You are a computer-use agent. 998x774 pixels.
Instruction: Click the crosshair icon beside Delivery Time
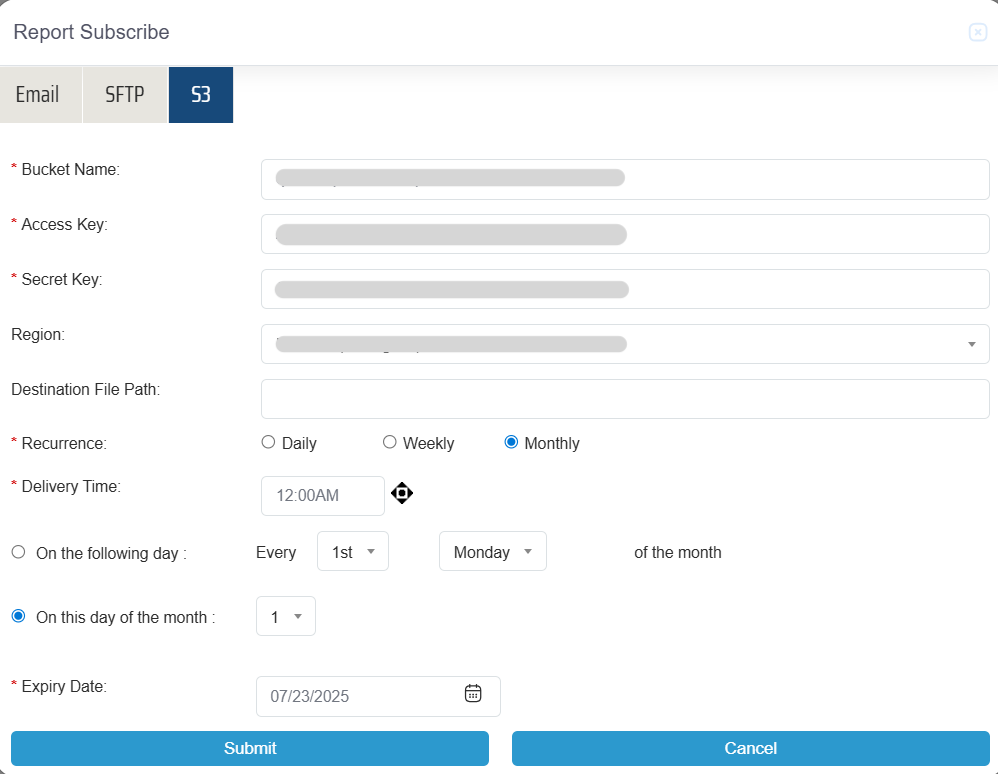(x=402, y=493)
